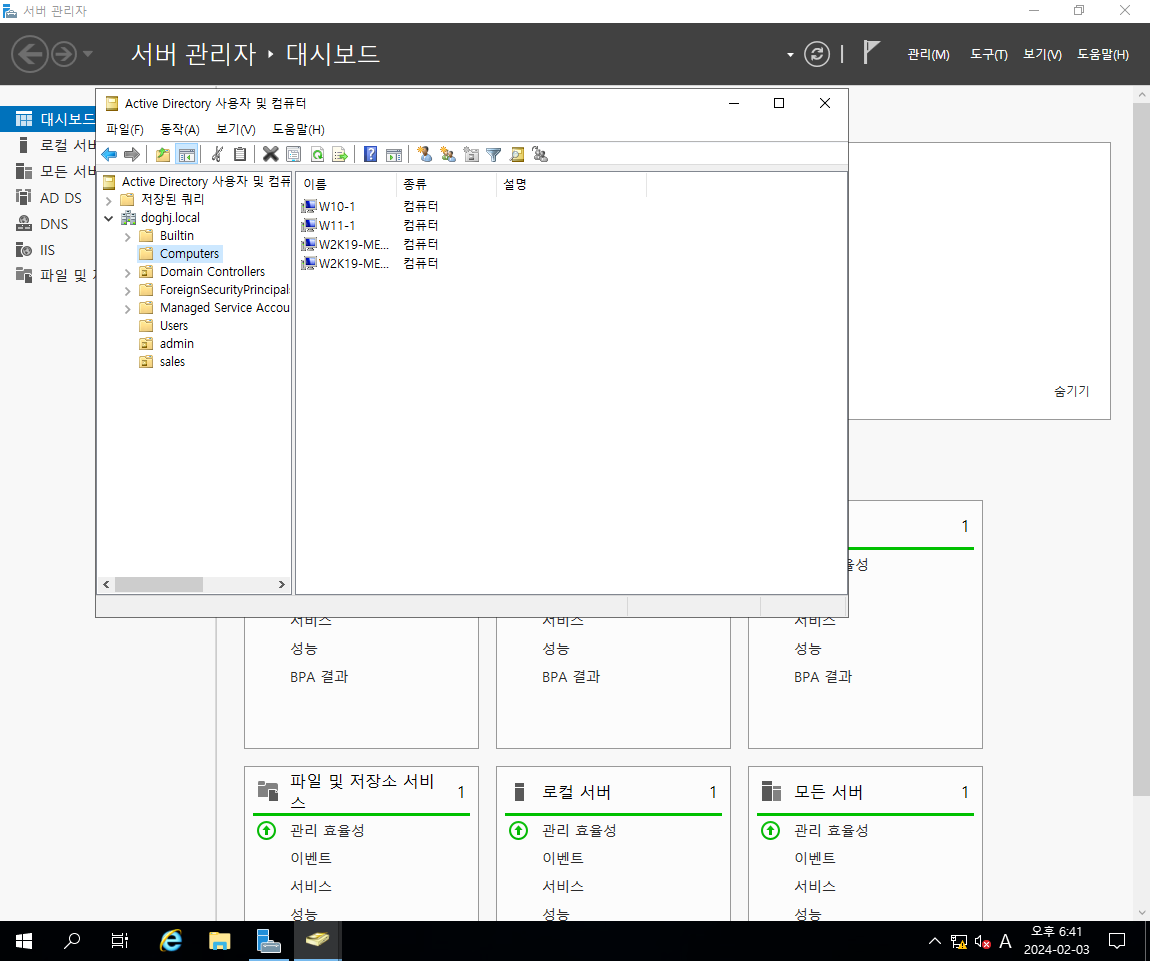Create new organizational unit with toolbar icon
The image size is (1150, 961).
[471, 154]
